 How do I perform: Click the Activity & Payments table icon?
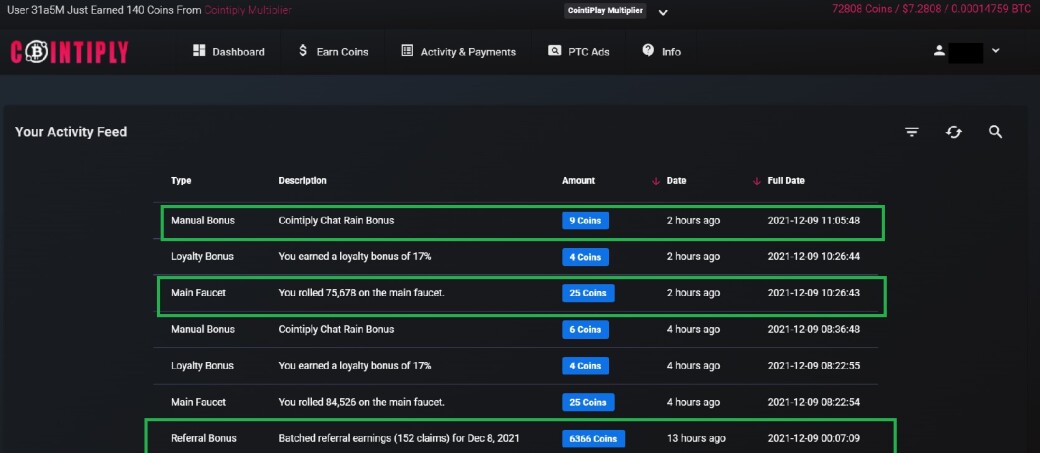[x=407, y=50]
